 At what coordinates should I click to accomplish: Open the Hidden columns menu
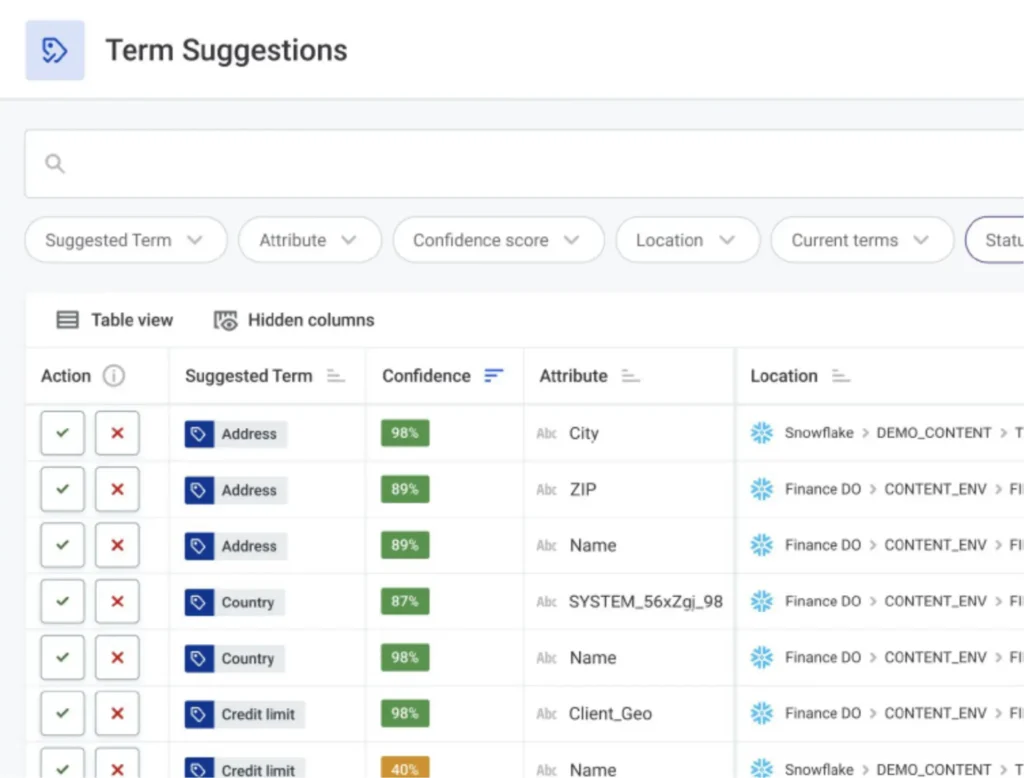pyautogui.click(x=294, y=320)
